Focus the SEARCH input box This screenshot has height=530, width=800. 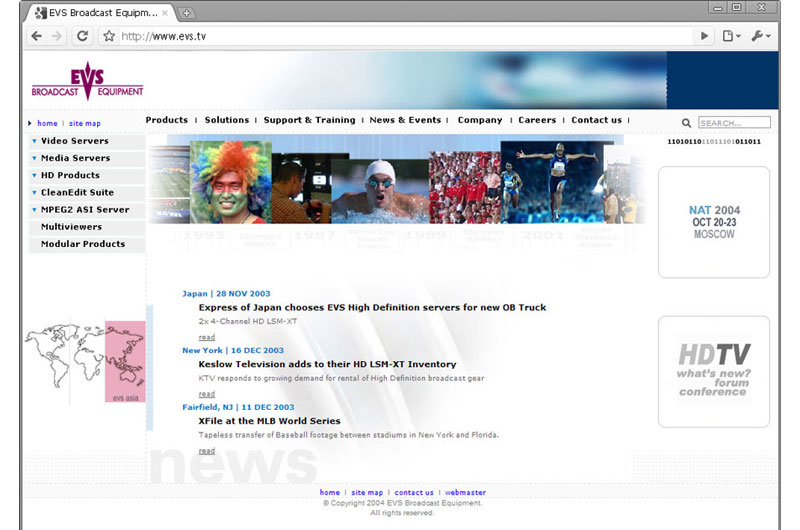coord(734,122)
